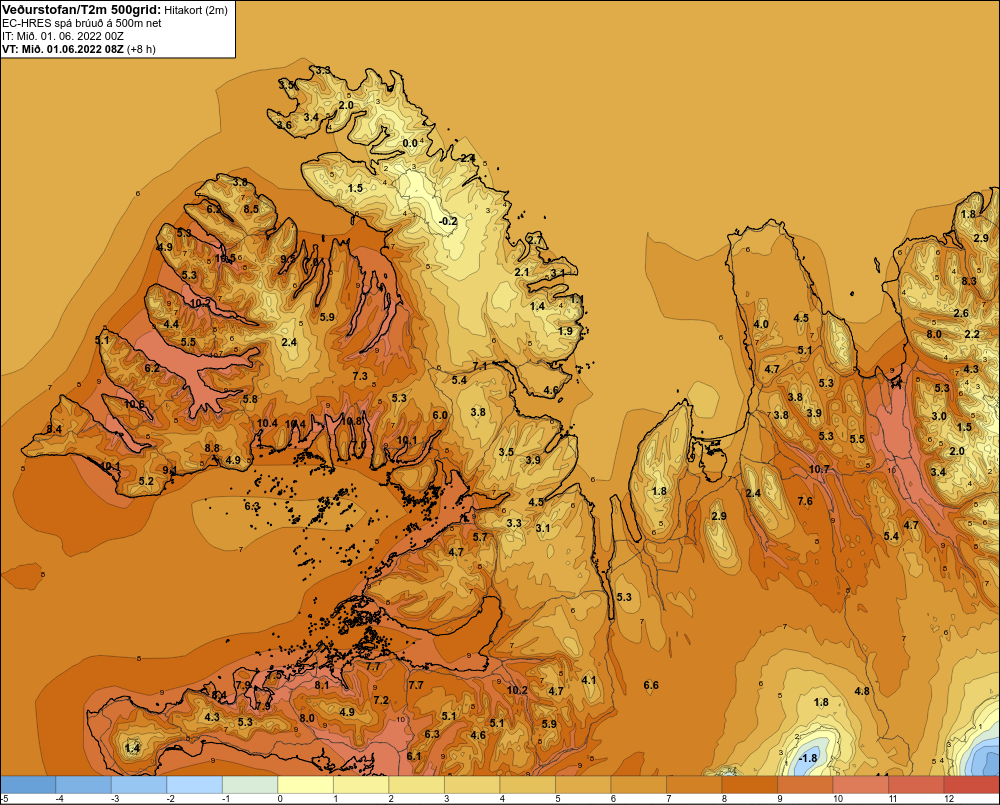Click the legend swatch between 5 and 6
The image size is (1000, 805).
click(583, 785)
